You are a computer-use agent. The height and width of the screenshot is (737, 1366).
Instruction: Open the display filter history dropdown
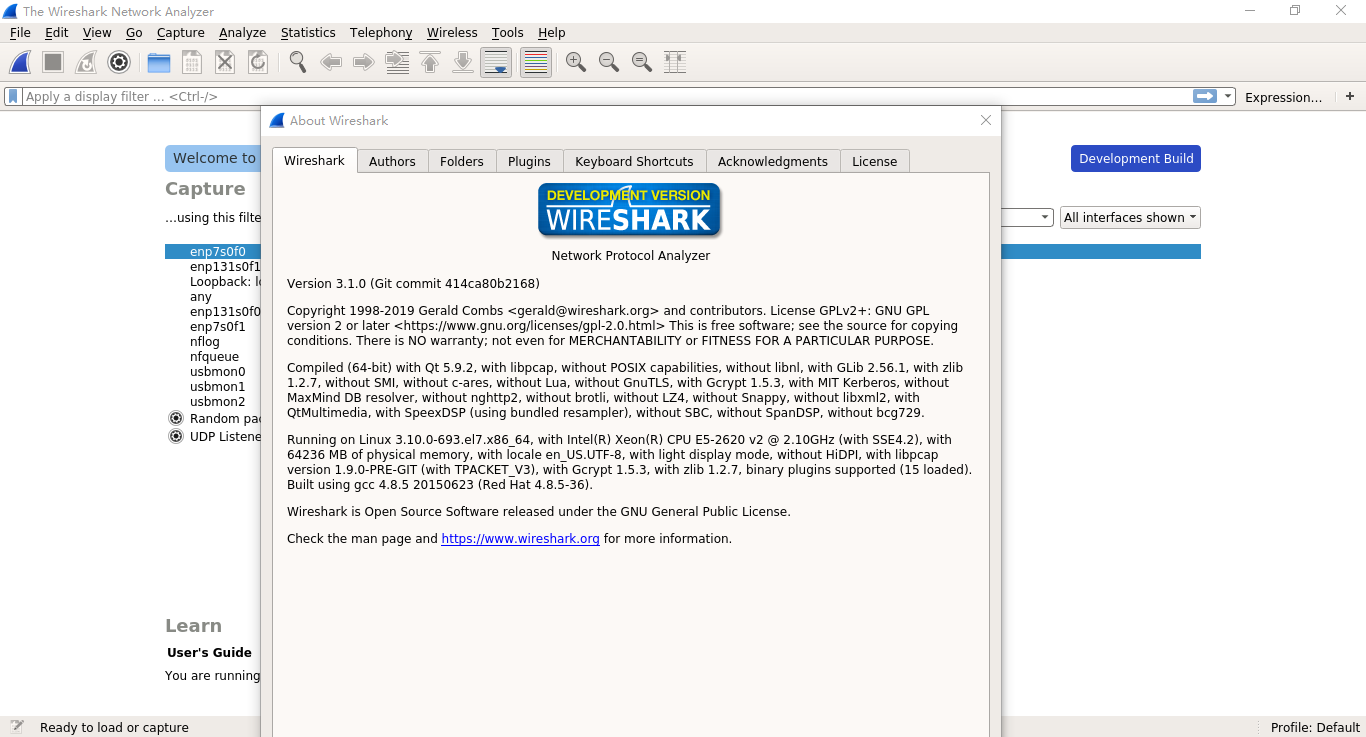[x=1228, y=96]
